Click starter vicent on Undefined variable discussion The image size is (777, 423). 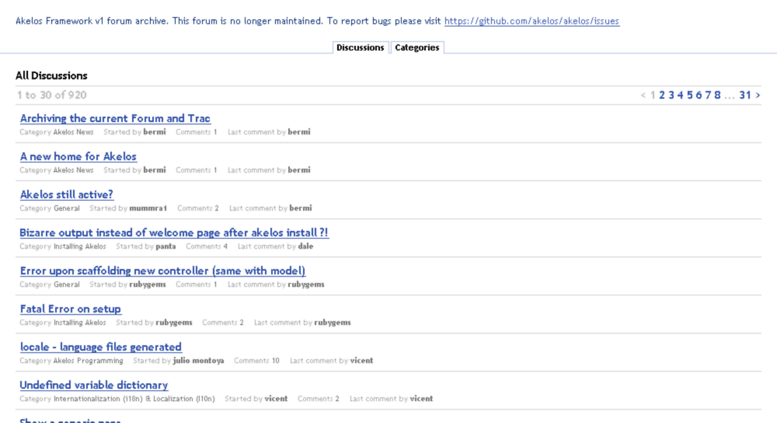click(x=276, y=399)
